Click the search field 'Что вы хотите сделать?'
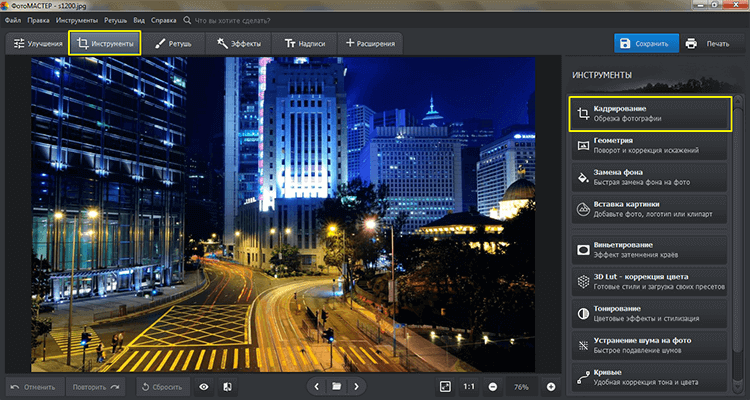Screen dimensions: 750x400 pos(225,20)
